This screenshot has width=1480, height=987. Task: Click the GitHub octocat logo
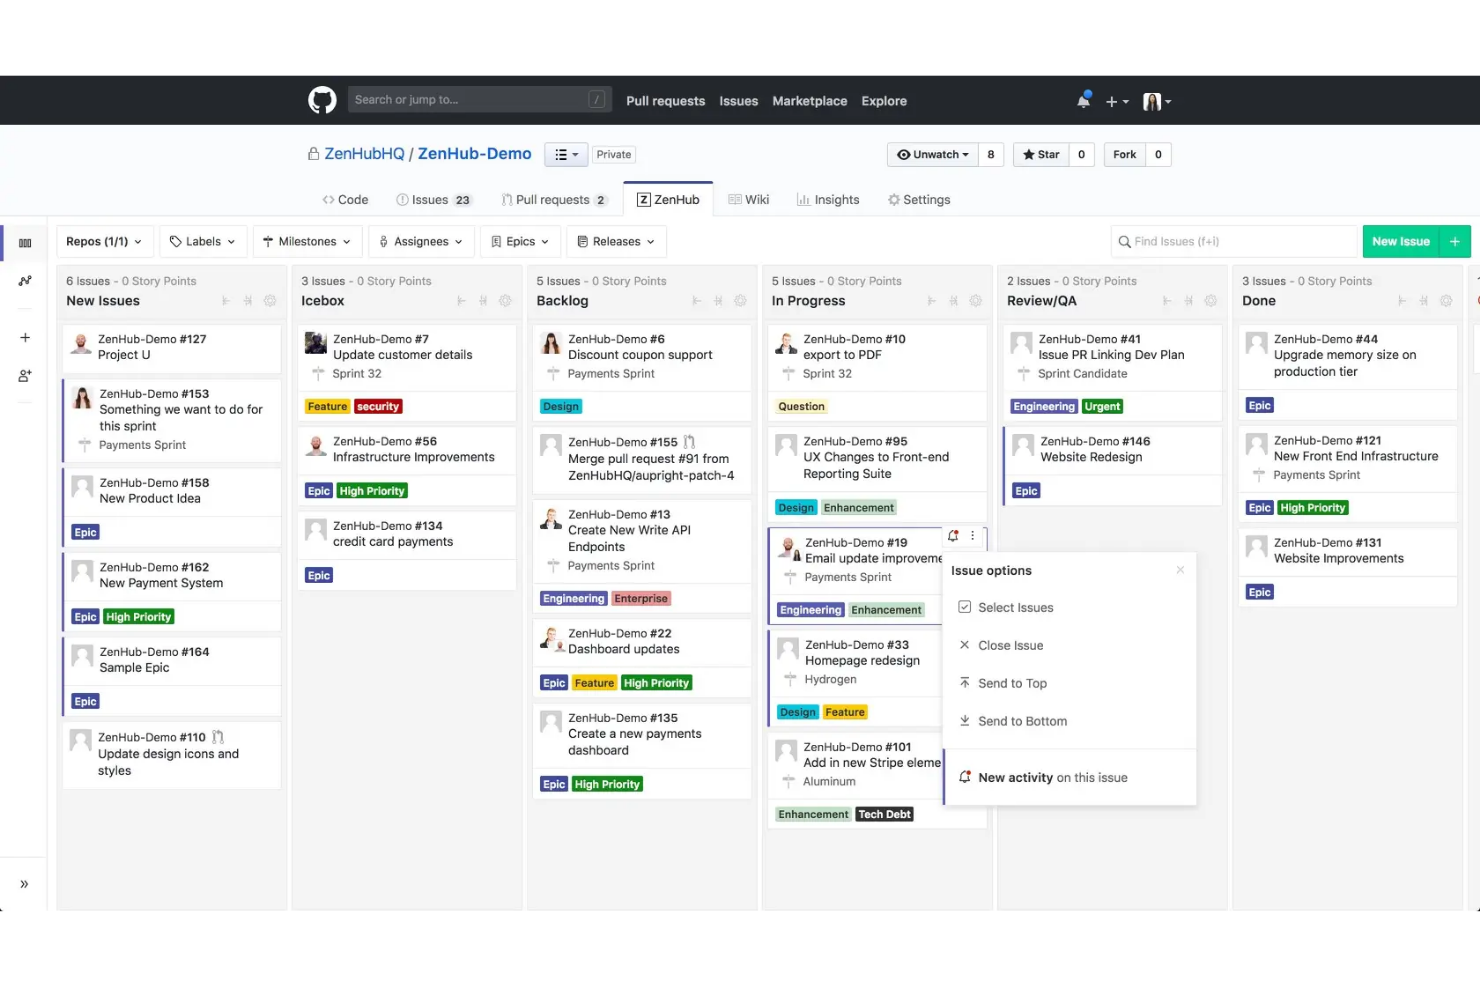(x=322, y=100)
